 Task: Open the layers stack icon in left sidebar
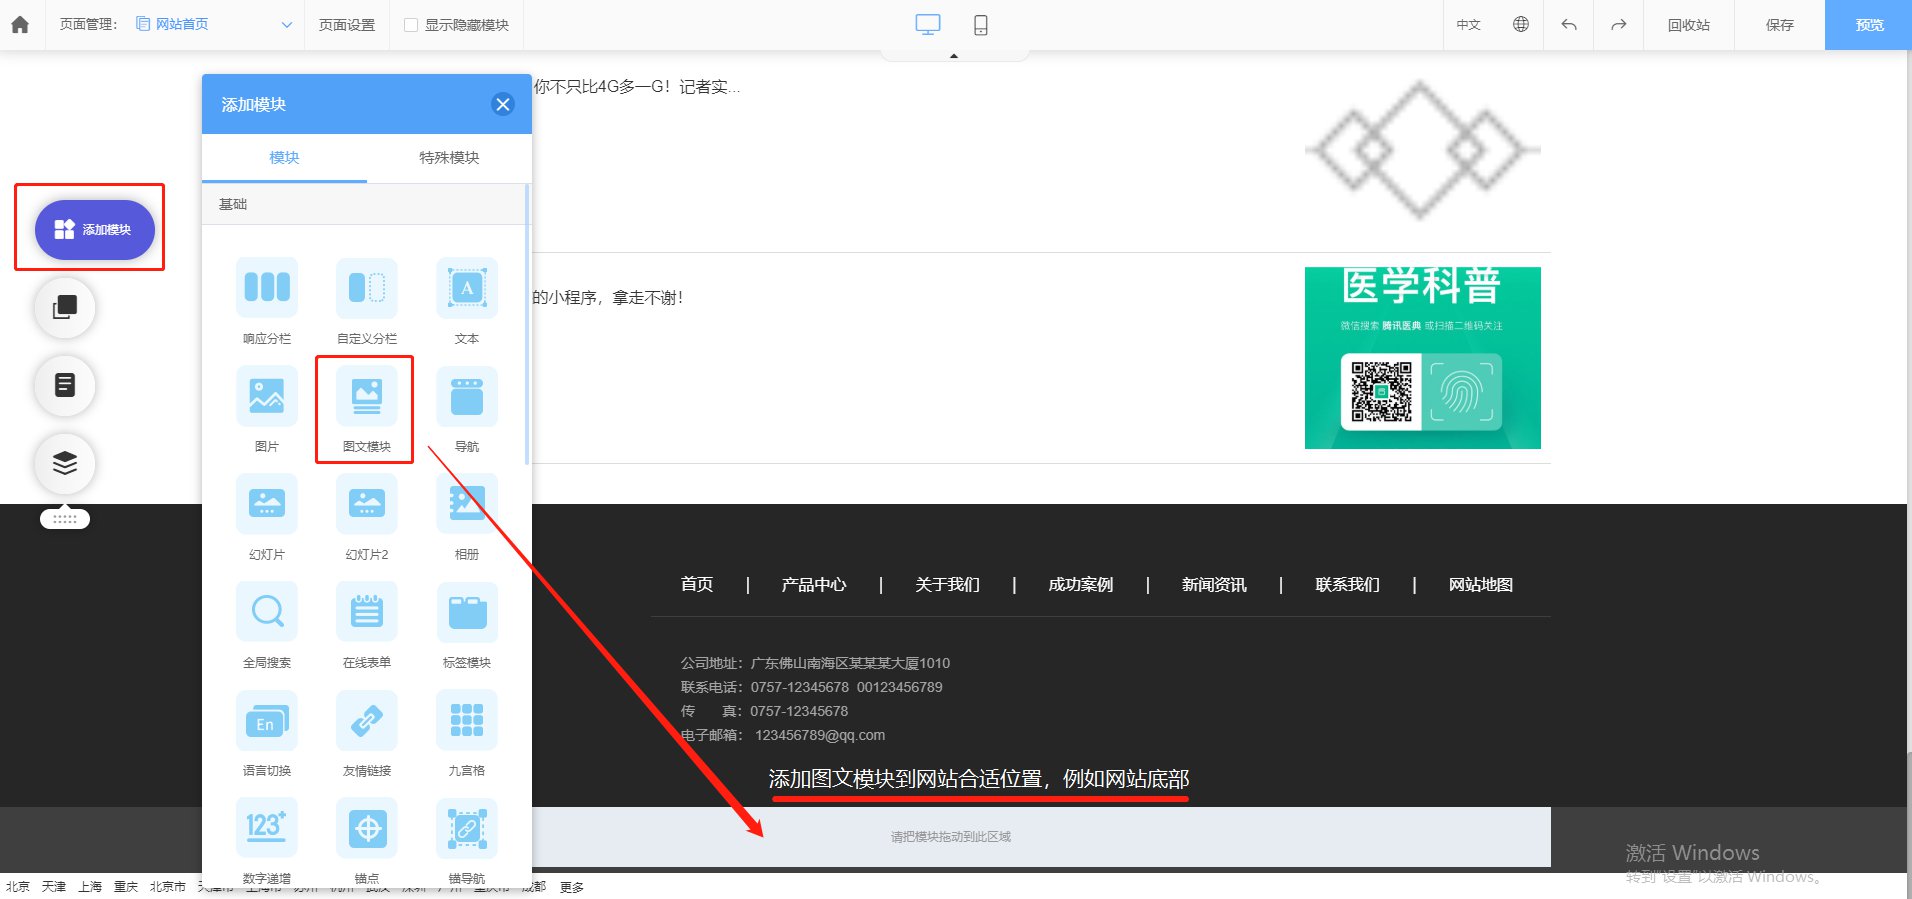pyautogui.click(x=65, y=463)
